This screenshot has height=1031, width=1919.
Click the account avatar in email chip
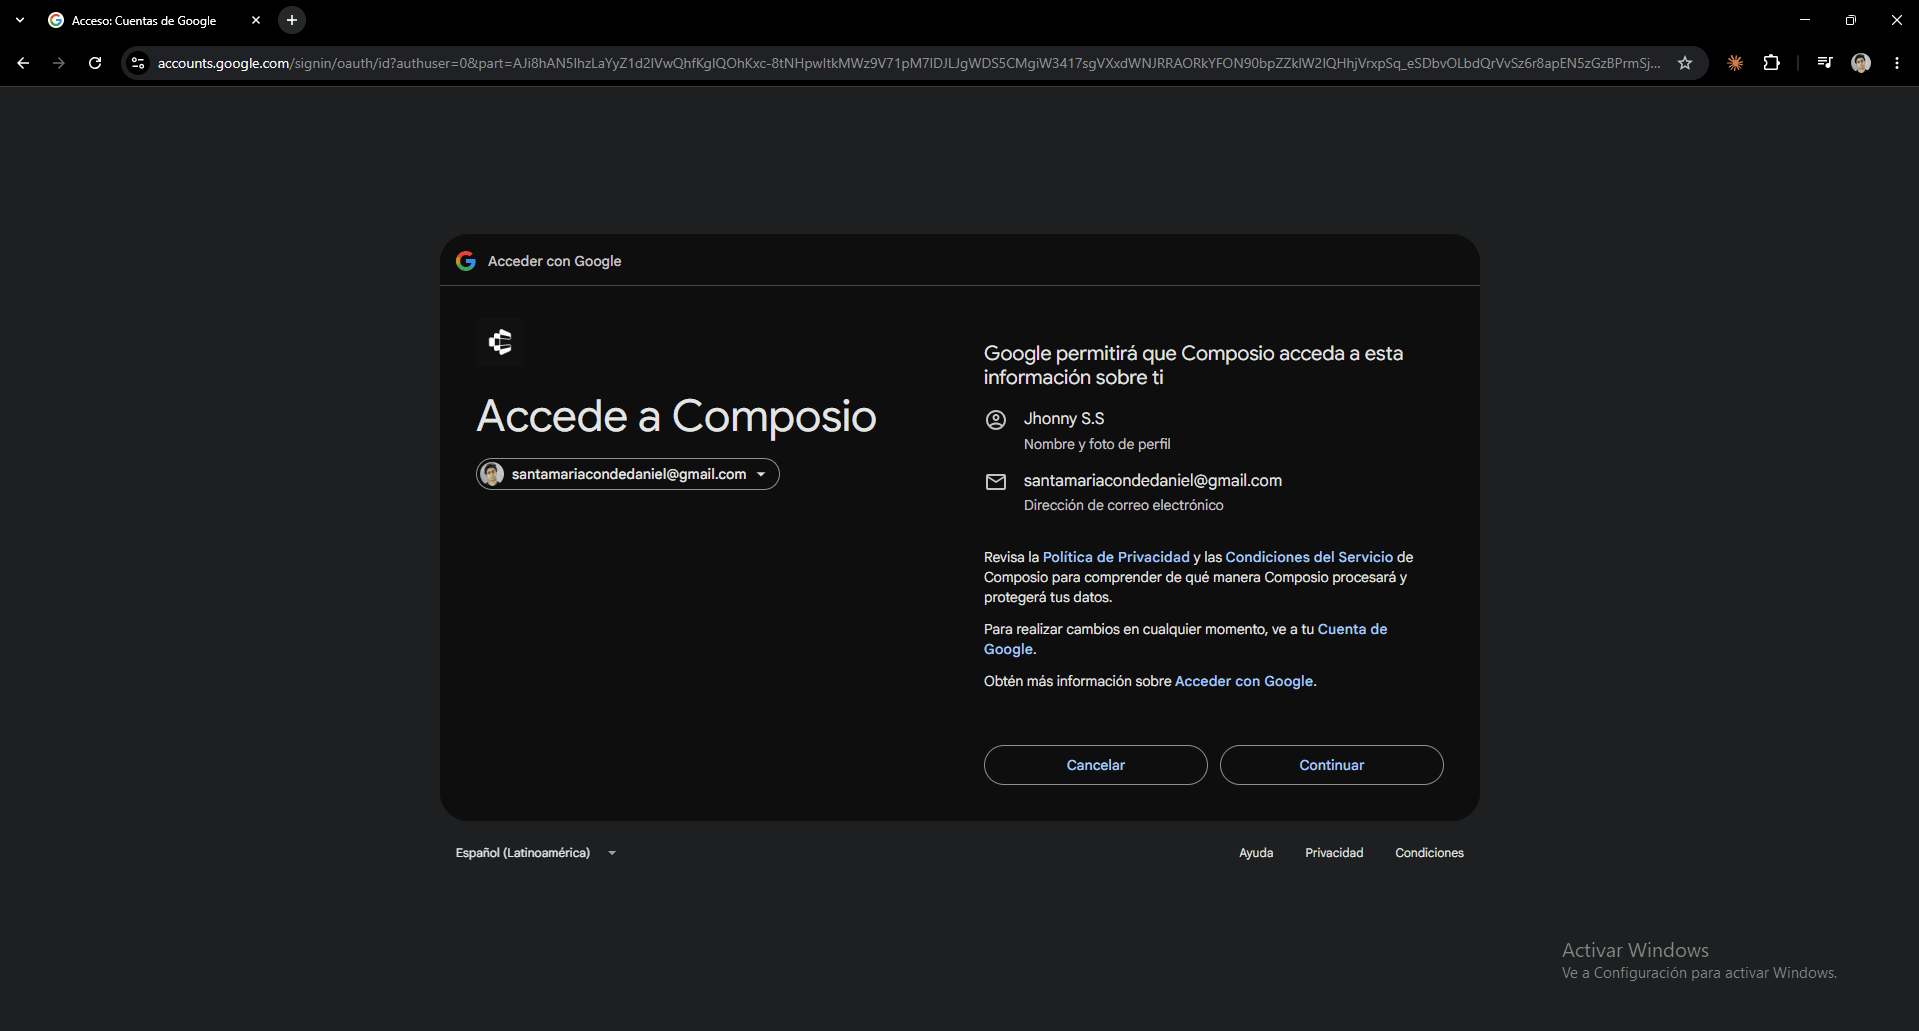pyautogui.click(x=492, y=474)
